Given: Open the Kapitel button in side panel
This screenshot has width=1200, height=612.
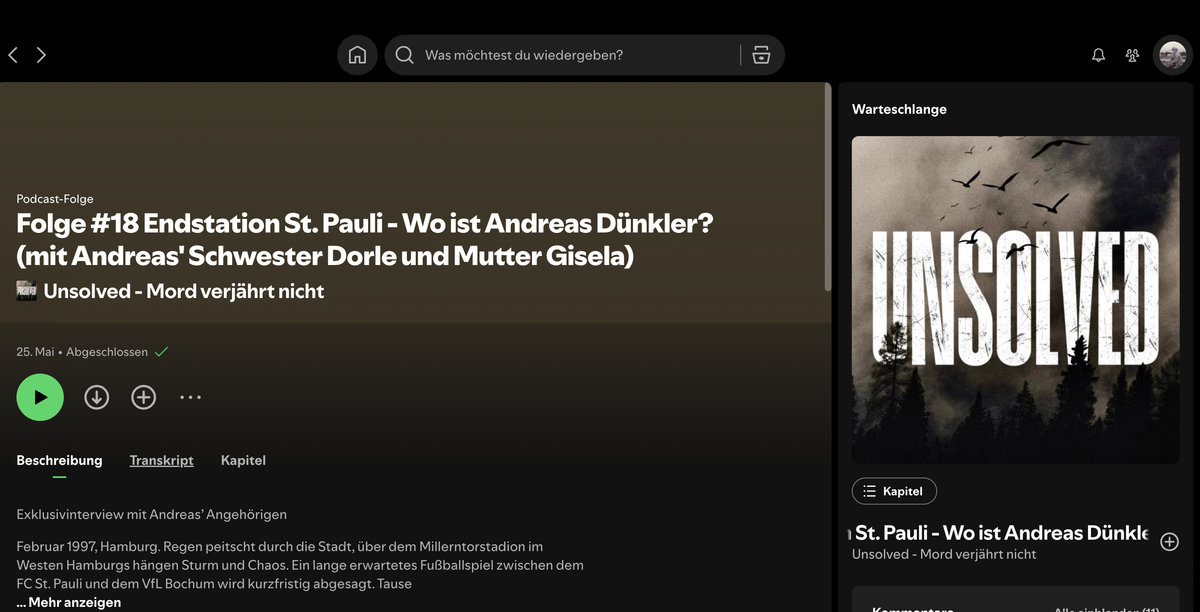Looking at the screenshot, I should click(x=894, y=491).
